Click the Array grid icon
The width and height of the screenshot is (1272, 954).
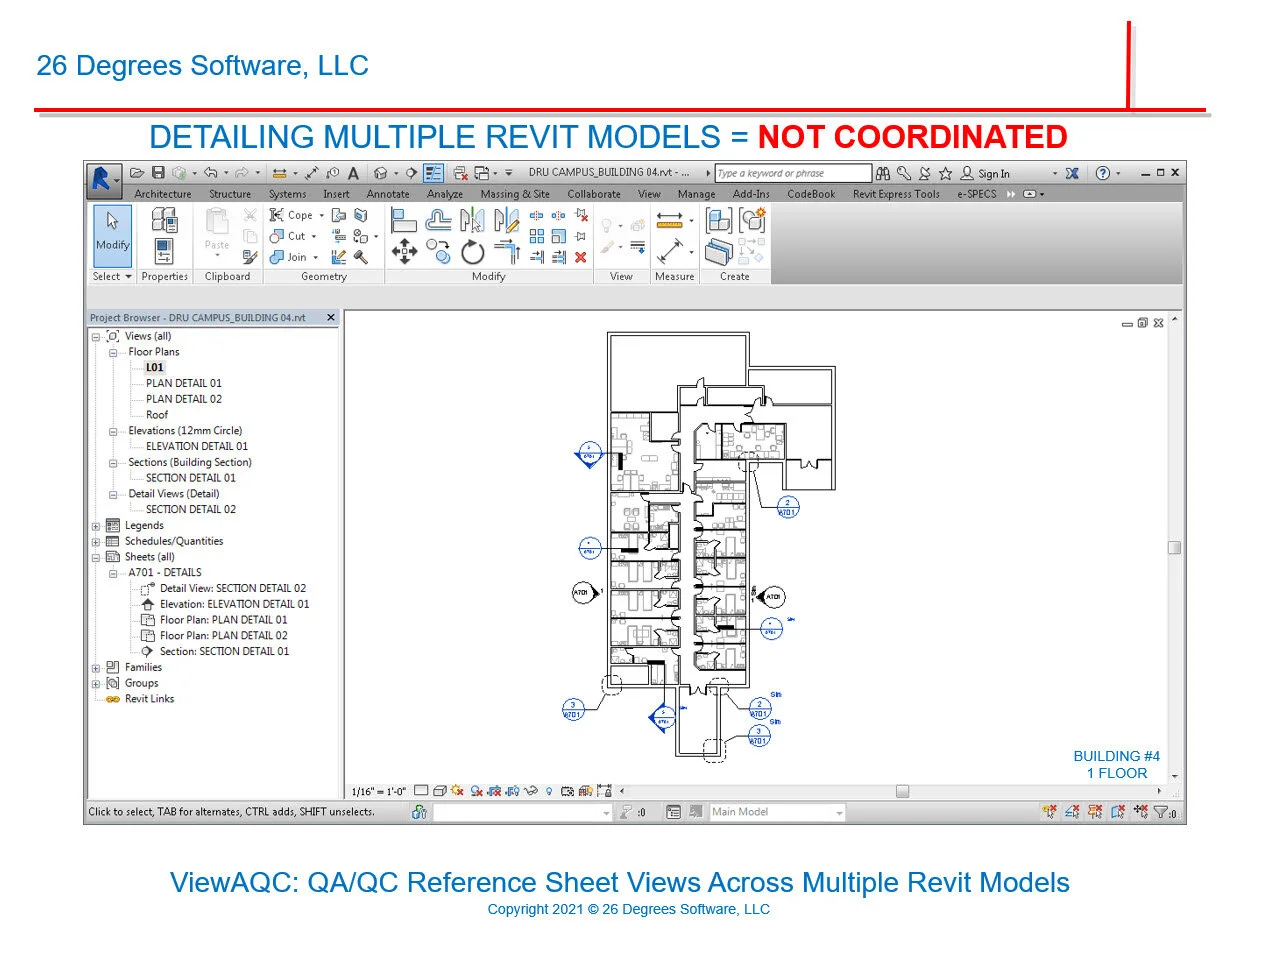click(536, 235)
